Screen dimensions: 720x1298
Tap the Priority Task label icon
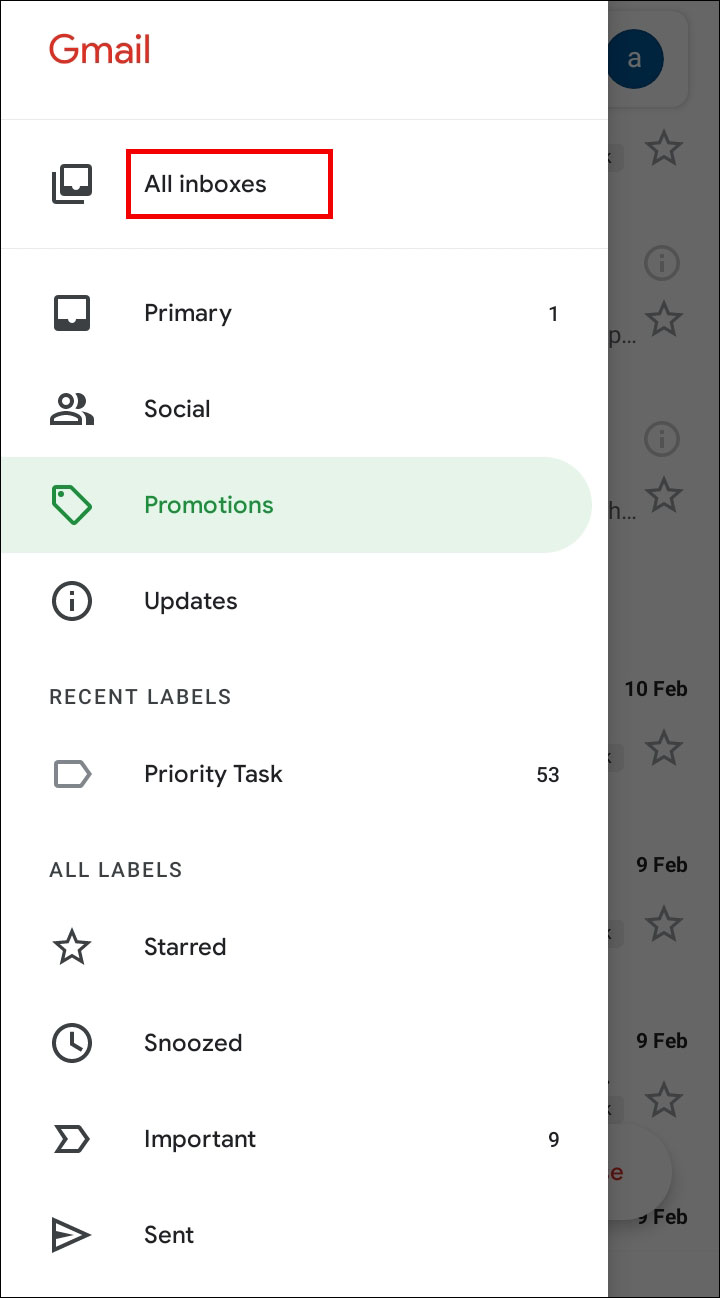pos(72,774)
